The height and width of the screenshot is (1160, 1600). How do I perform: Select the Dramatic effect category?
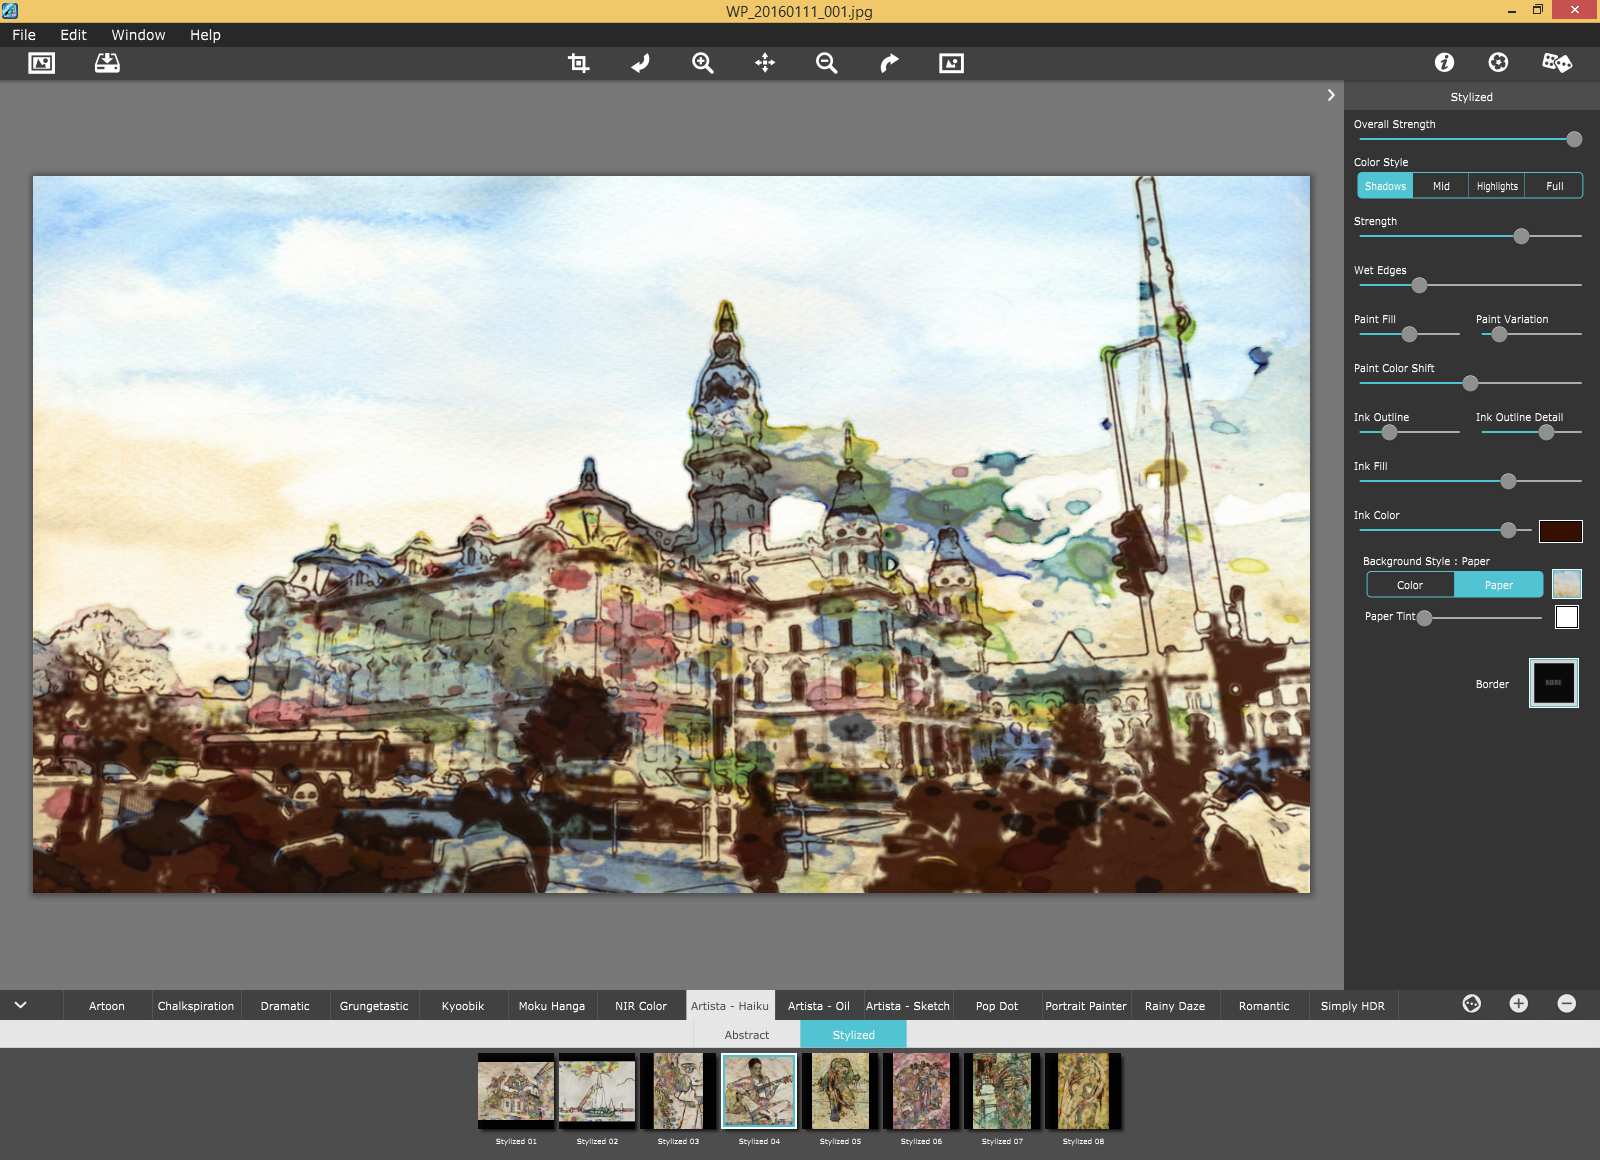click(285, 1006)
